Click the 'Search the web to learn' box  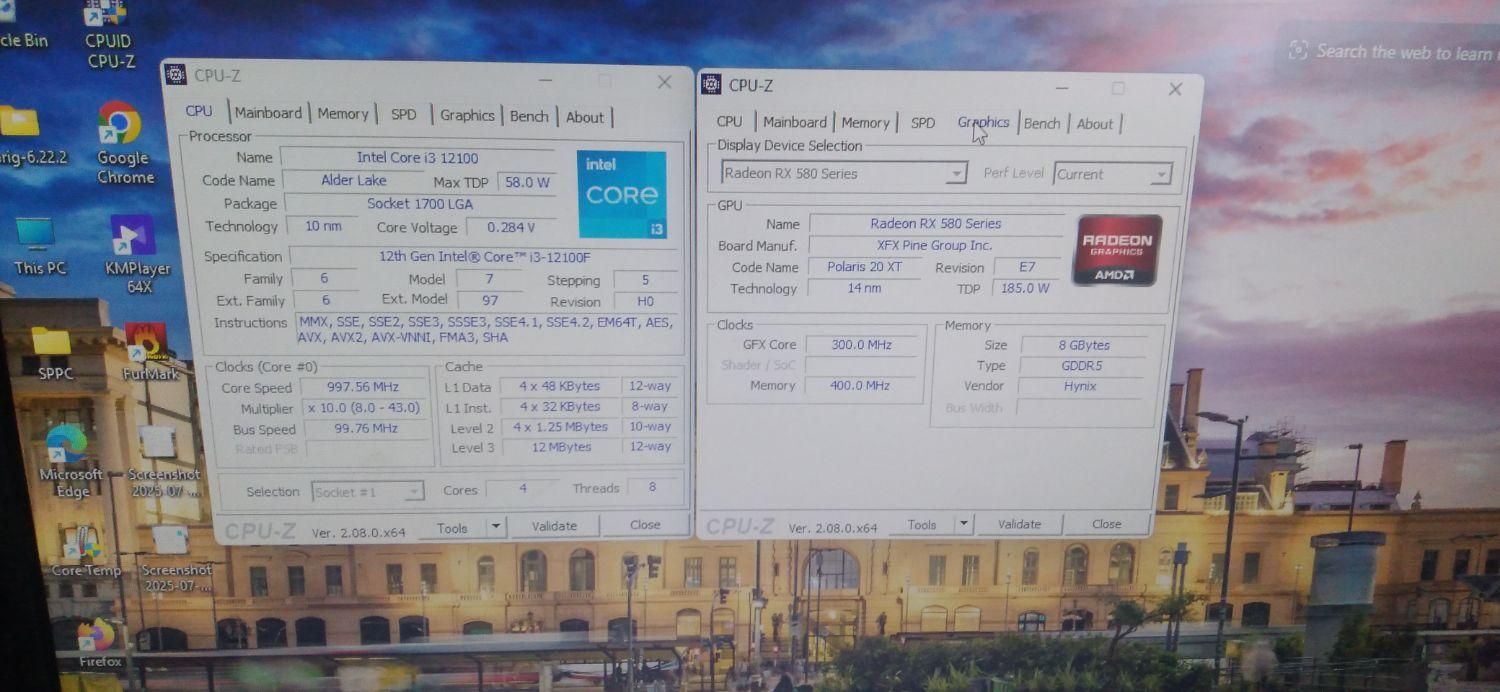1395,52
